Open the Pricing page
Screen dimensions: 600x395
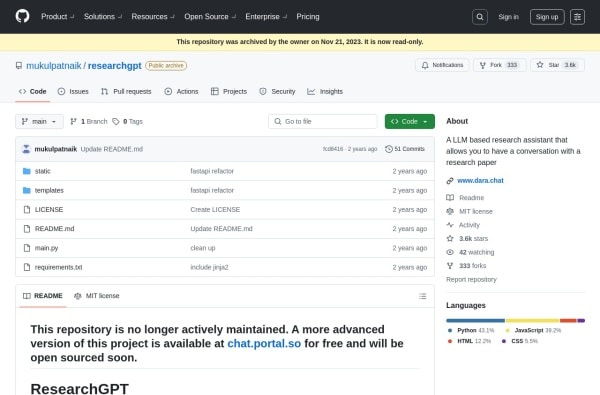click(308, 16)
